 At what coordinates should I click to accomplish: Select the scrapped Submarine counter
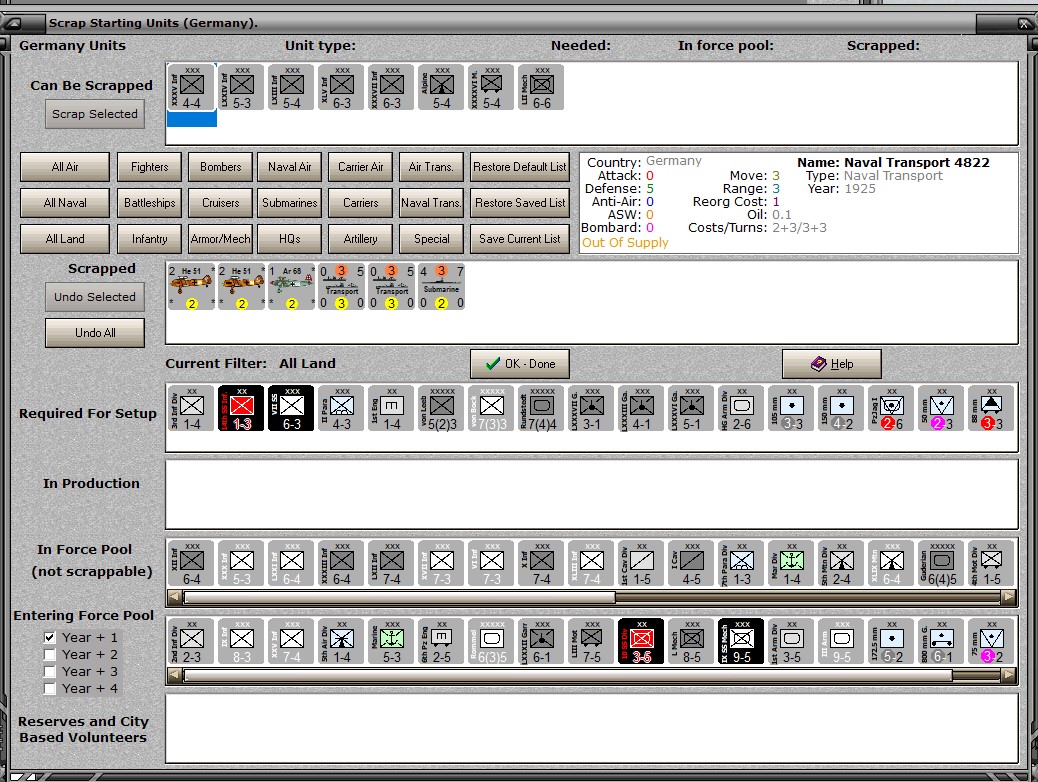[x=441, y=286]
